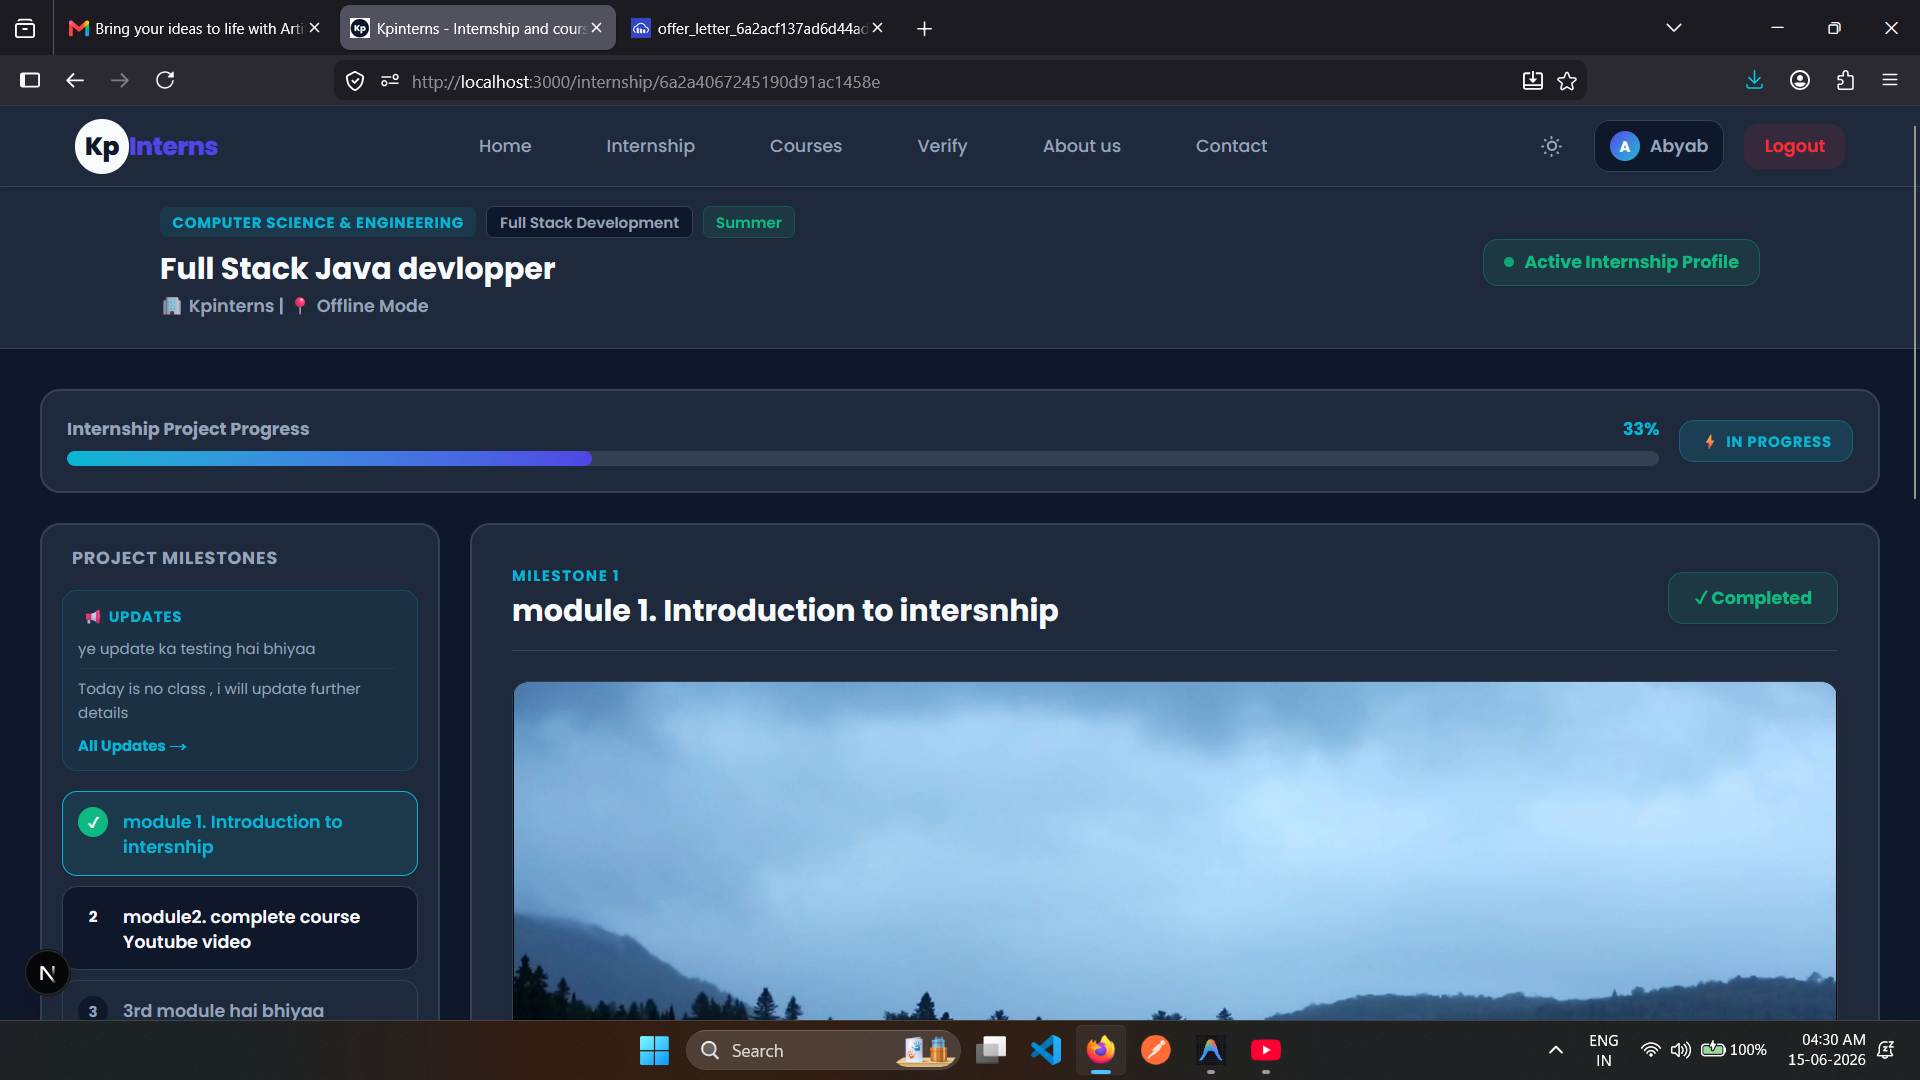Open the About us nav link
Screen dimensions: 1920x1080
tap(1081, 146)
